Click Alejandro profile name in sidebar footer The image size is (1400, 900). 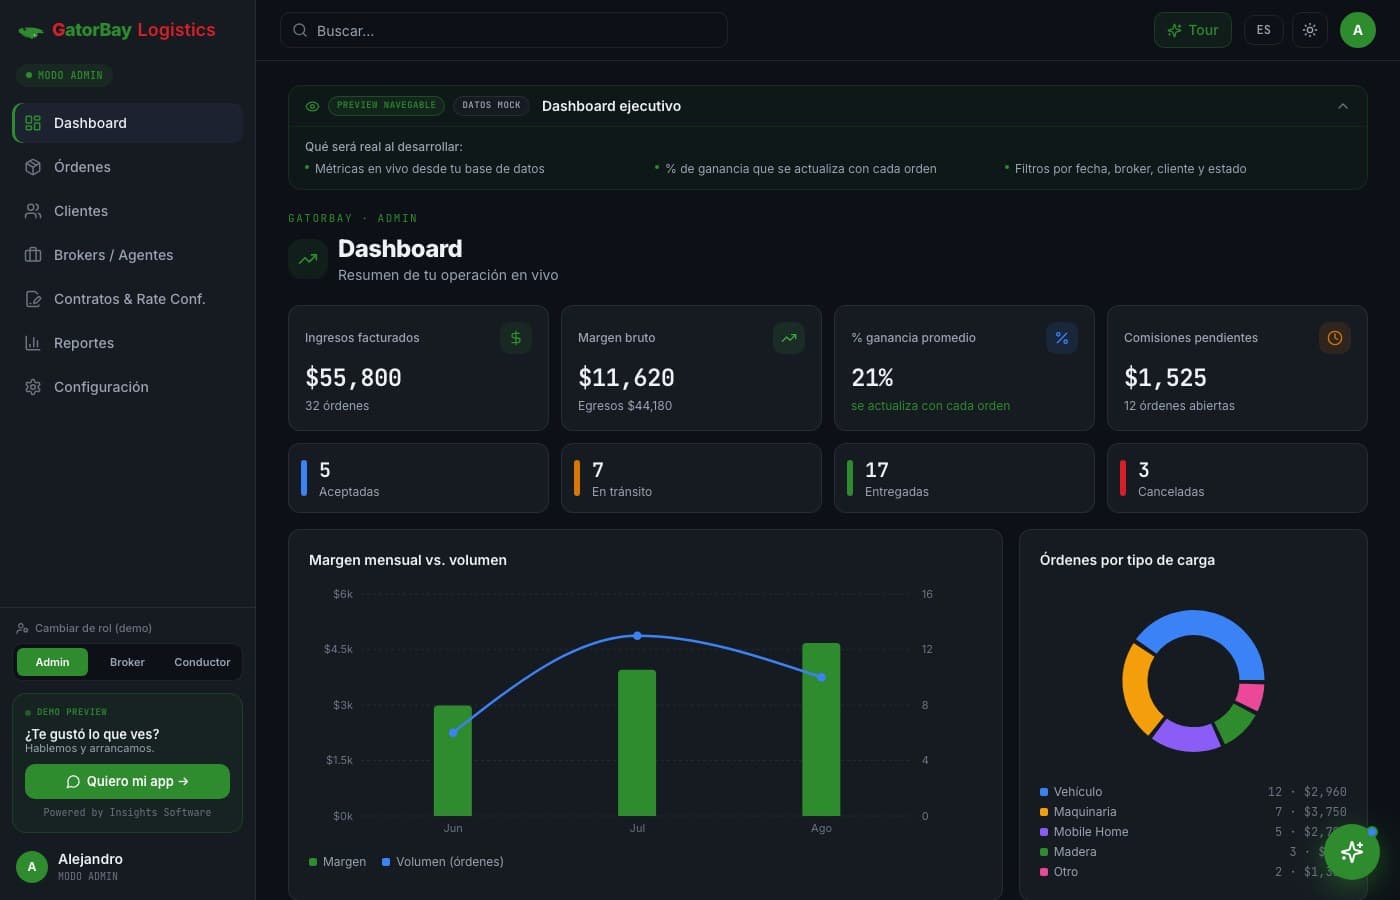pyautogui.click(x=90, y=859)
